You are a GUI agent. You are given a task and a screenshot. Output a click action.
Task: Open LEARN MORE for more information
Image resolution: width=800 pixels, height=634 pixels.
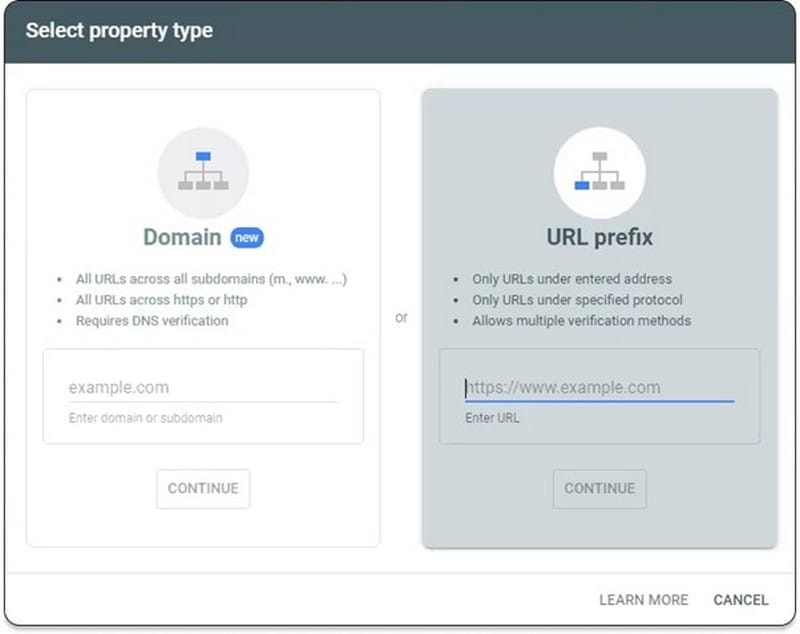pos(643,600)
